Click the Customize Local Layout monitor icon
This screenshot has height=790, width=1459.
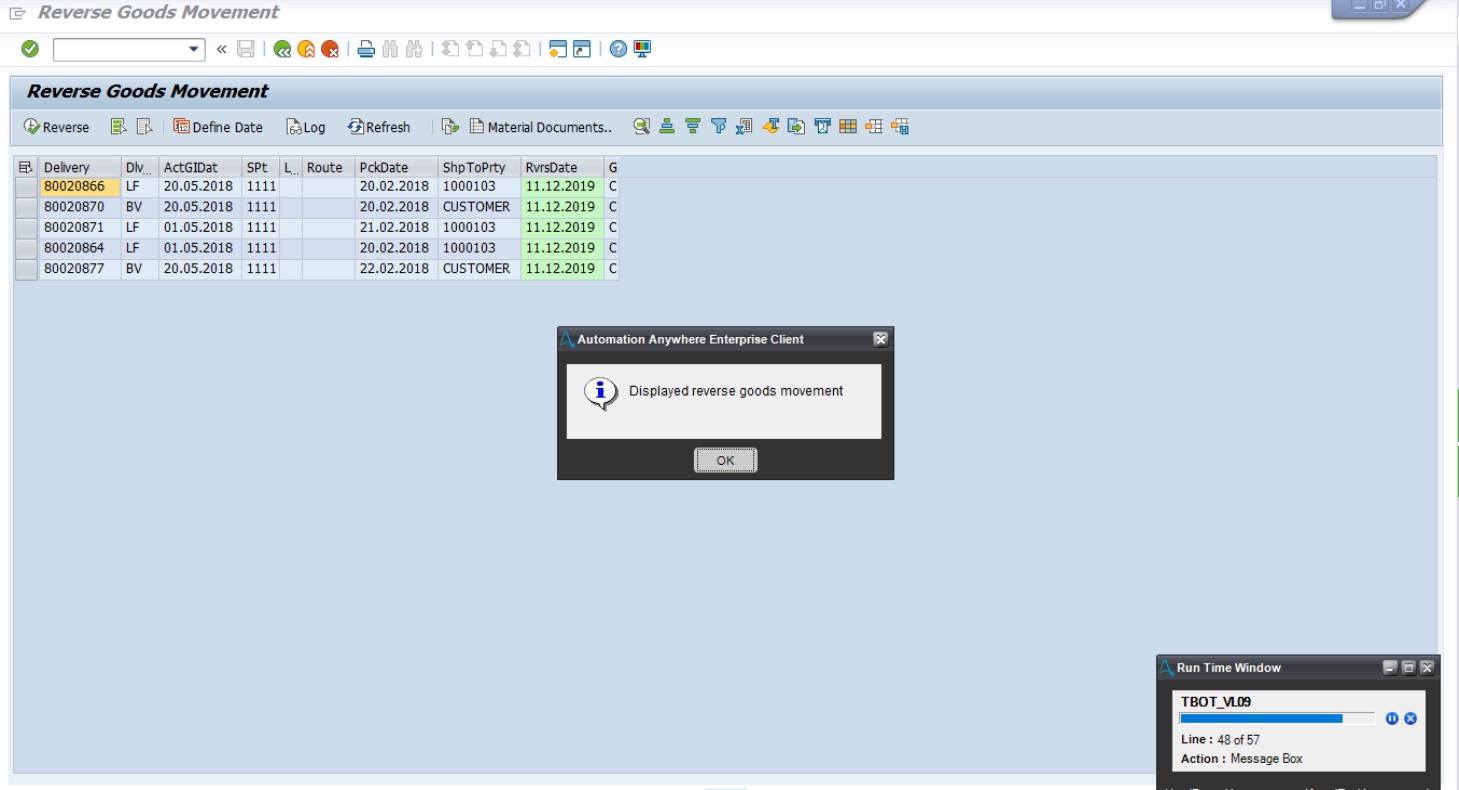642,49
